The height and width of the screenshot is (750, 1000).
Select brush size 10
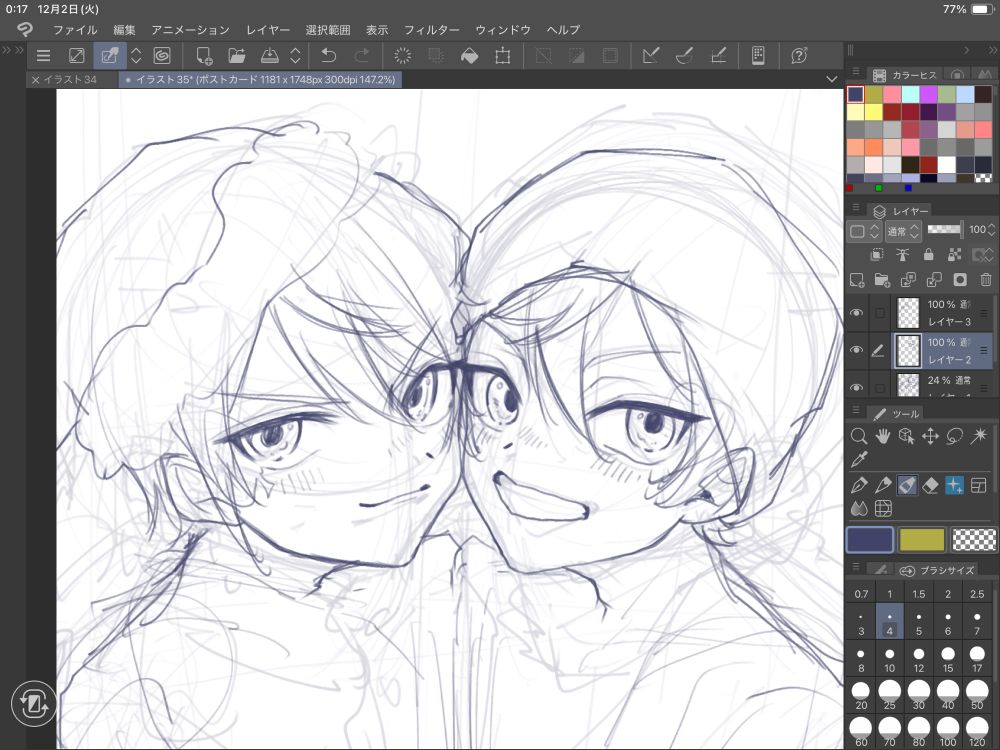(889, 659)
